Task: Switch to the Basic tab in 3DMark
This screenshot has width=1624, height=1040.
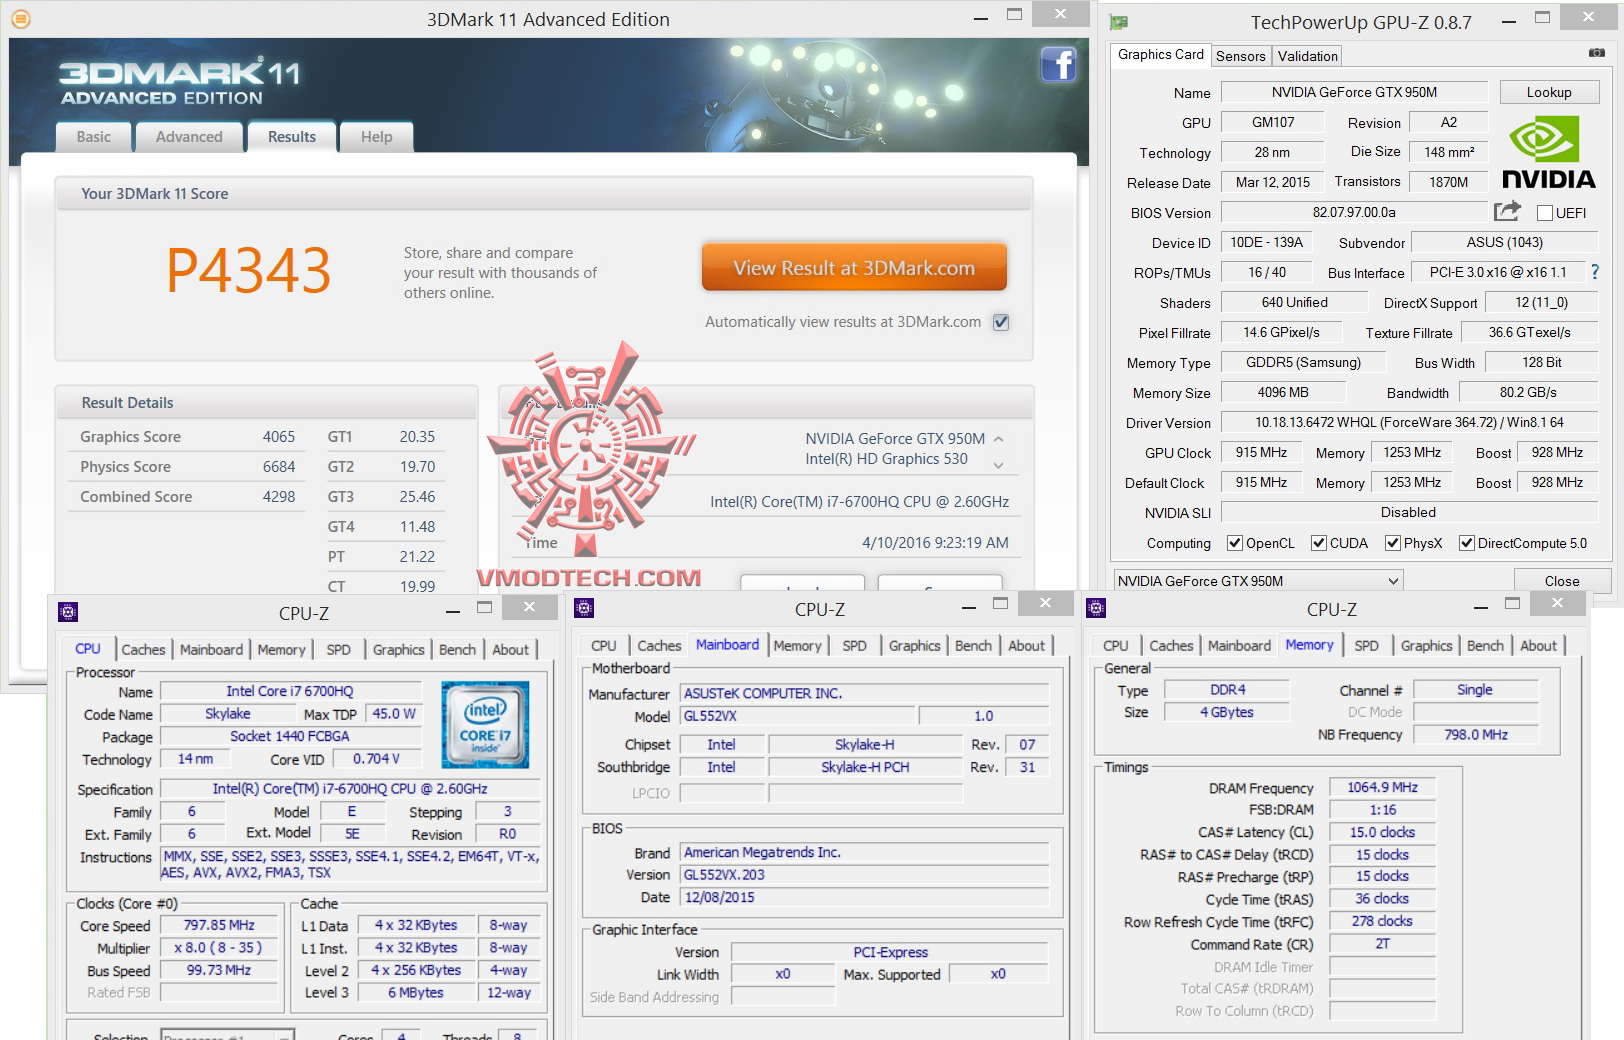Action: (94, 137)
